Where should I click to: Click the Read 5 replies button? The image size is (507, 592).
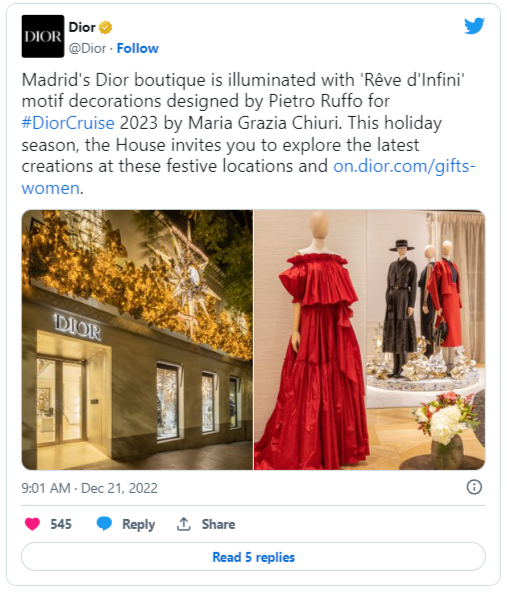253,557
